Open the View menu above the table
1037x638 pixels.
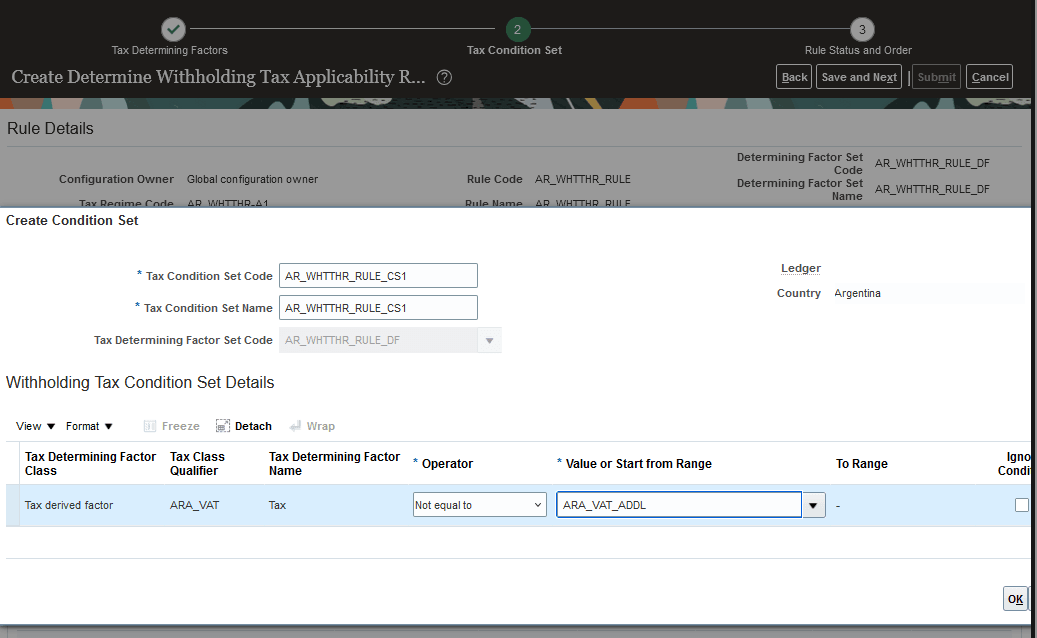coord(27,425)
